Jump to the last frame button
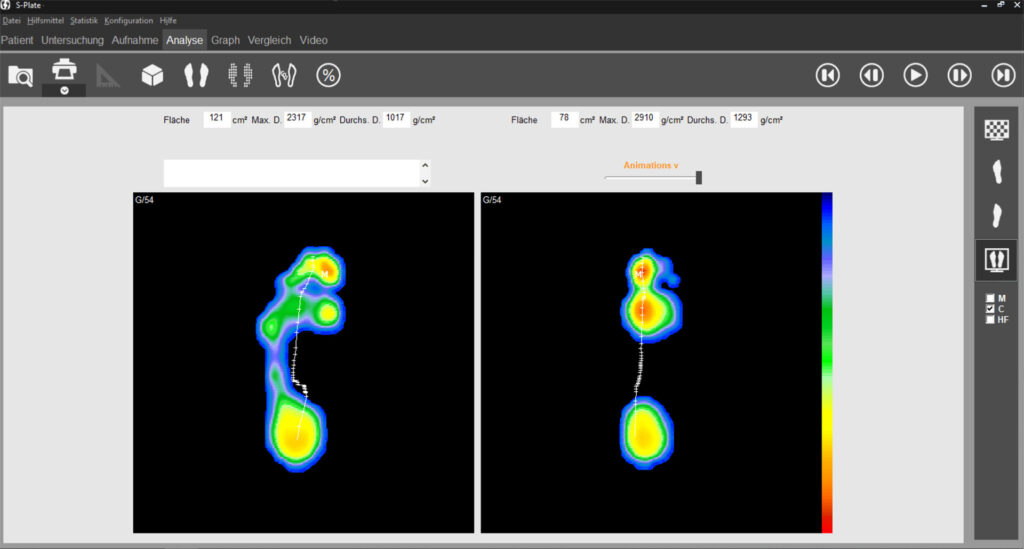 click(x=1002, y=75)
